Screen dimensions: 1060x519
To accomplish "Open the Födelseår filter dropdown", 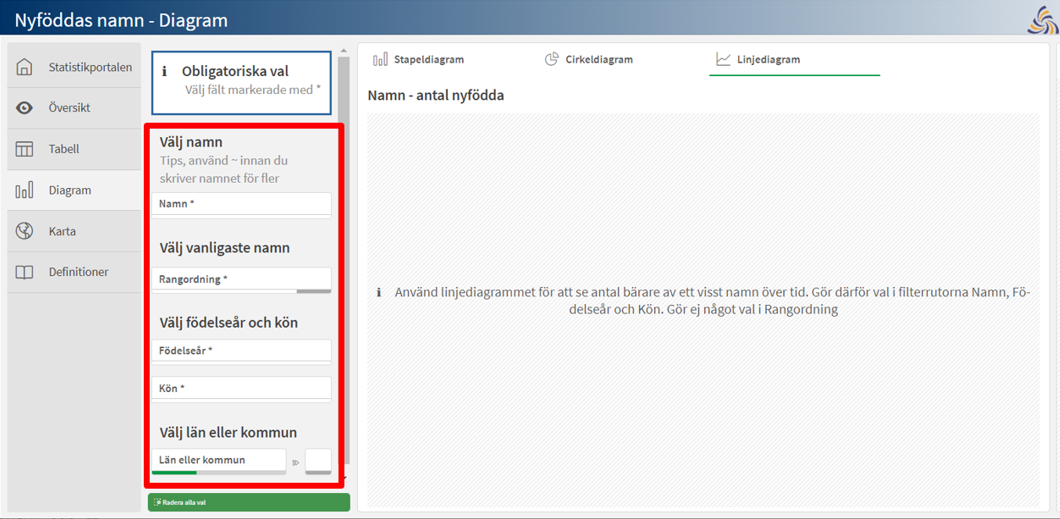I will (241, 351).
